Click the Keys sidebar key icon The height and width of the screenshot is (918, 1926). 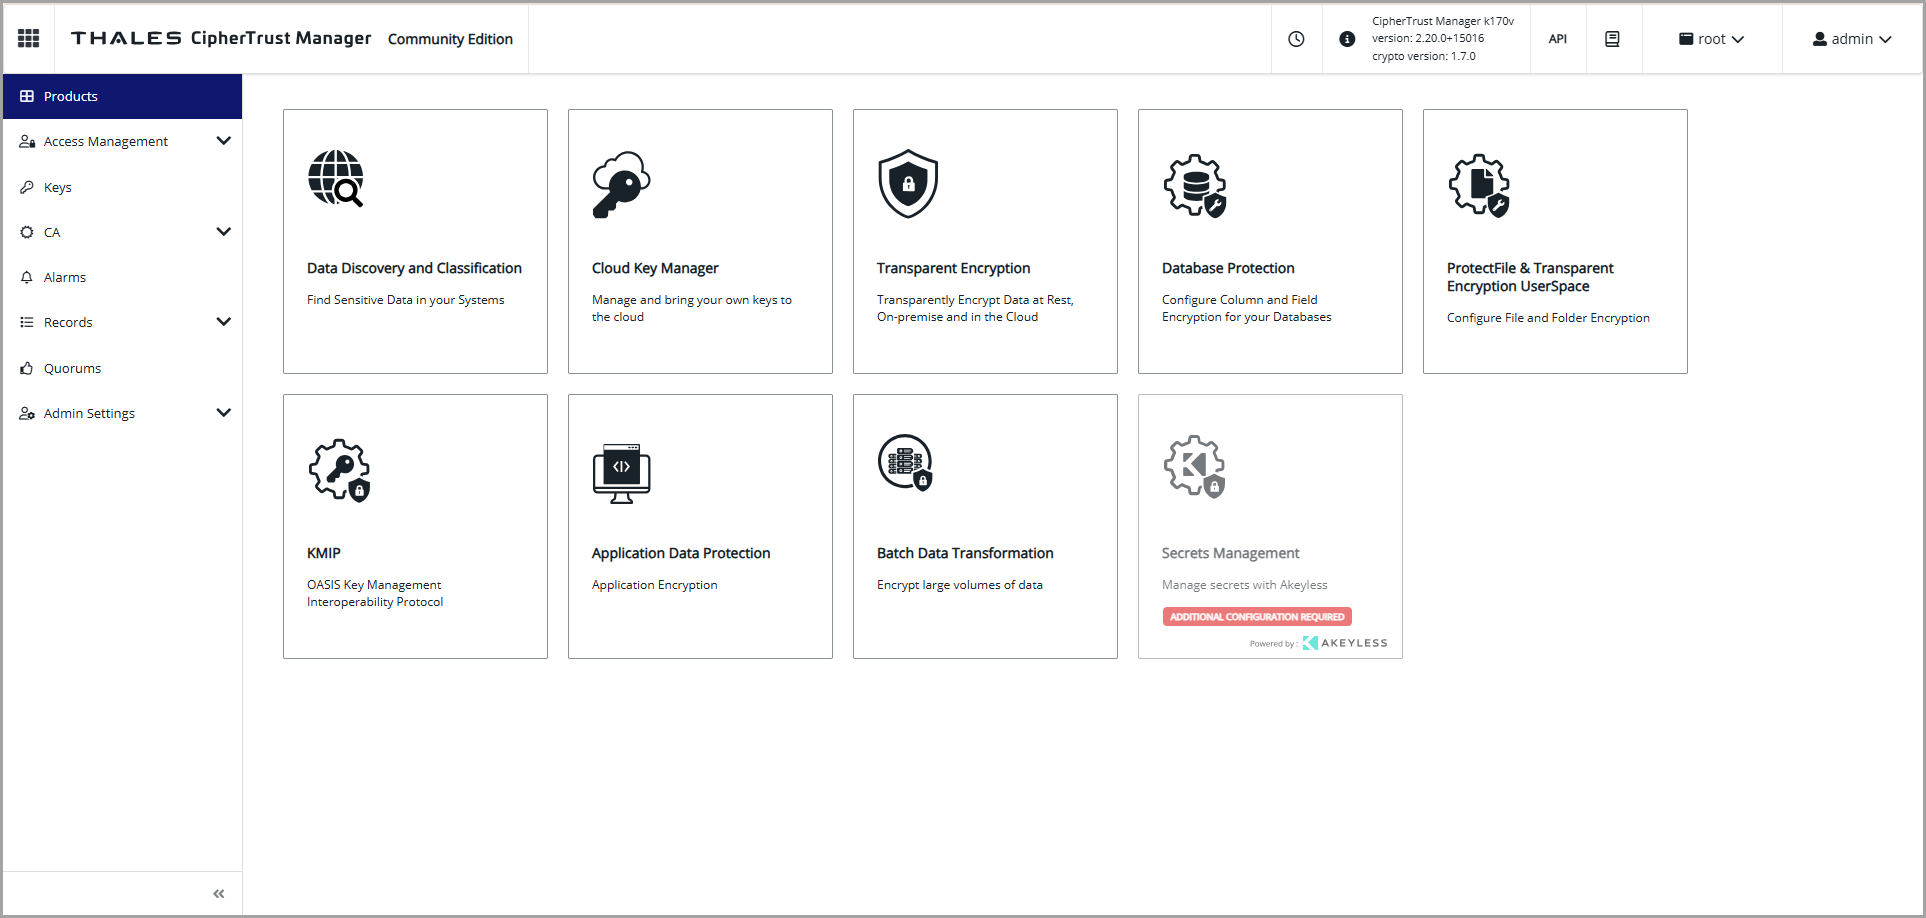[27, 187]
